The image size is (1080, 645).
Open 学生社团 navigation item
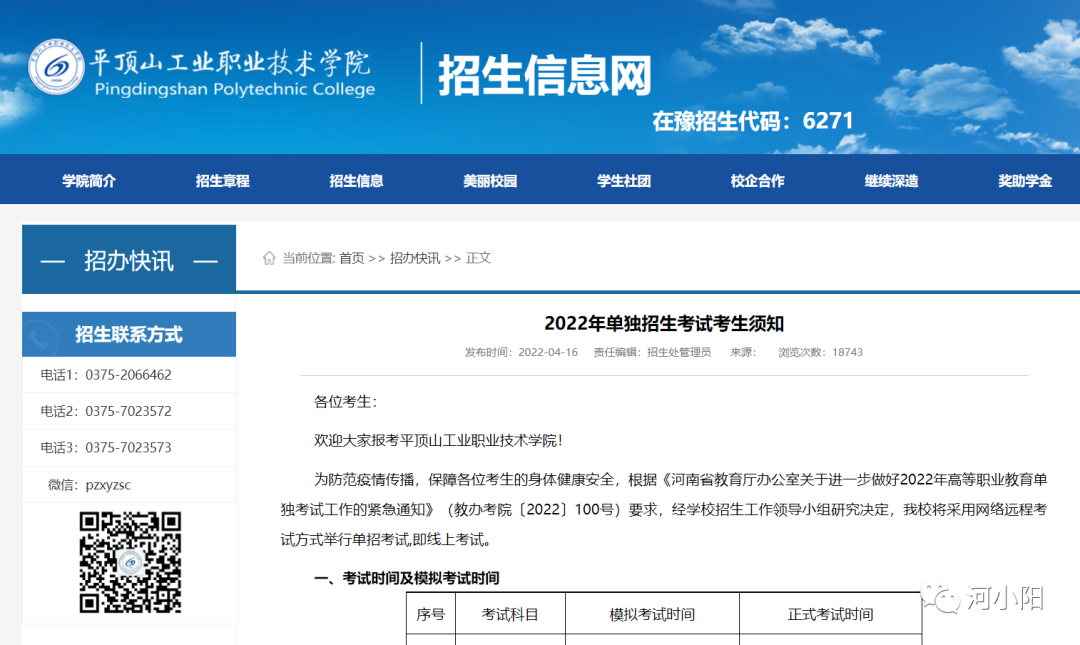[x=624, y=181]
